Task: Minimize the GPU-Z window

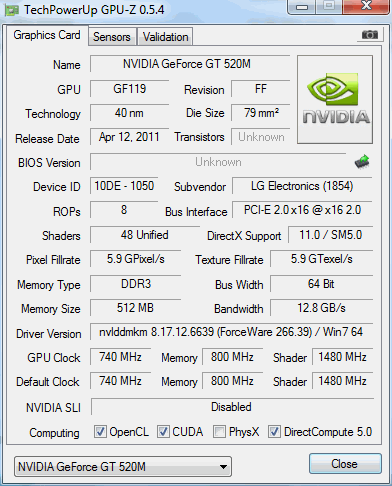Action: coord(301,7)
